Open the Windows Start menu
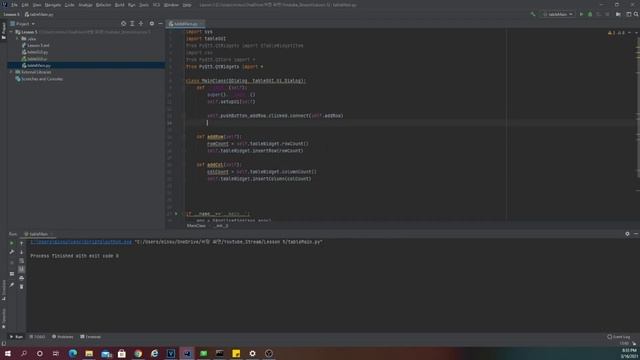 (8, 353)
